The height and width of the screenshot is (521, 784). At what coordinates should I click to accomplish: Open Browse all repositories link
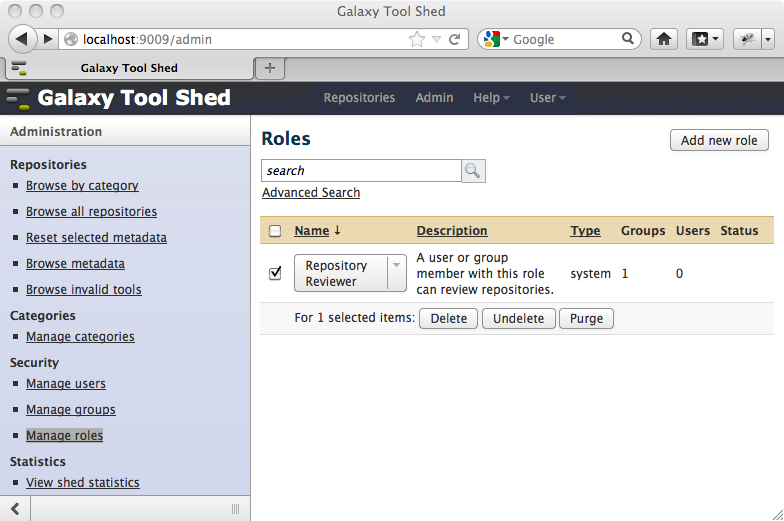point(92,212)
